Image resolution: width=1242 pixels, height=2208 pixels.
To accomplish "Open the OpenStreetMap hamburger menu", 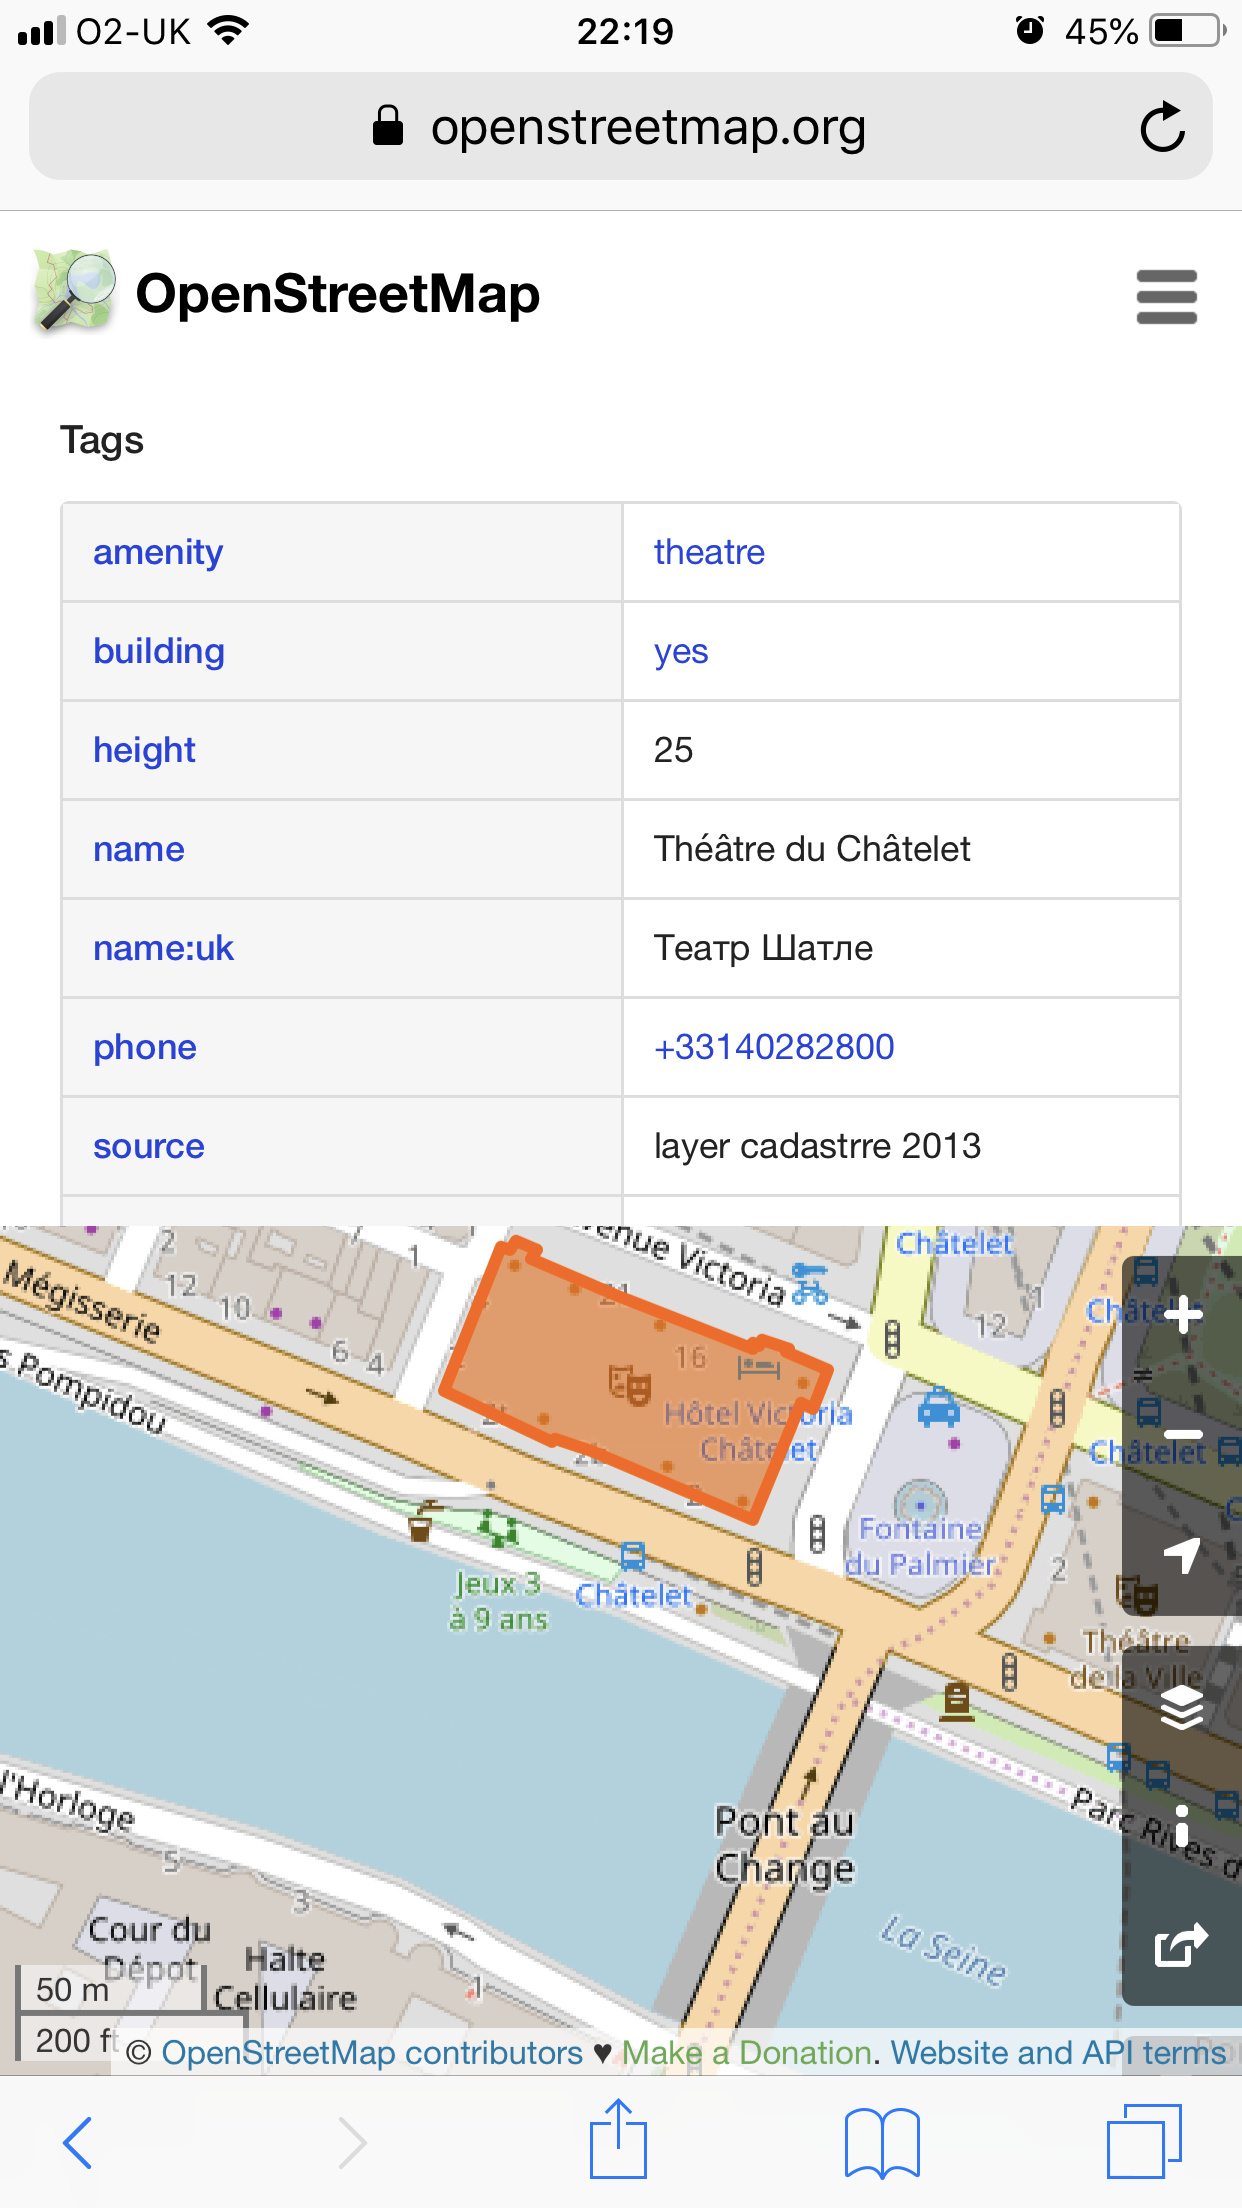I will coord(1166,297).
